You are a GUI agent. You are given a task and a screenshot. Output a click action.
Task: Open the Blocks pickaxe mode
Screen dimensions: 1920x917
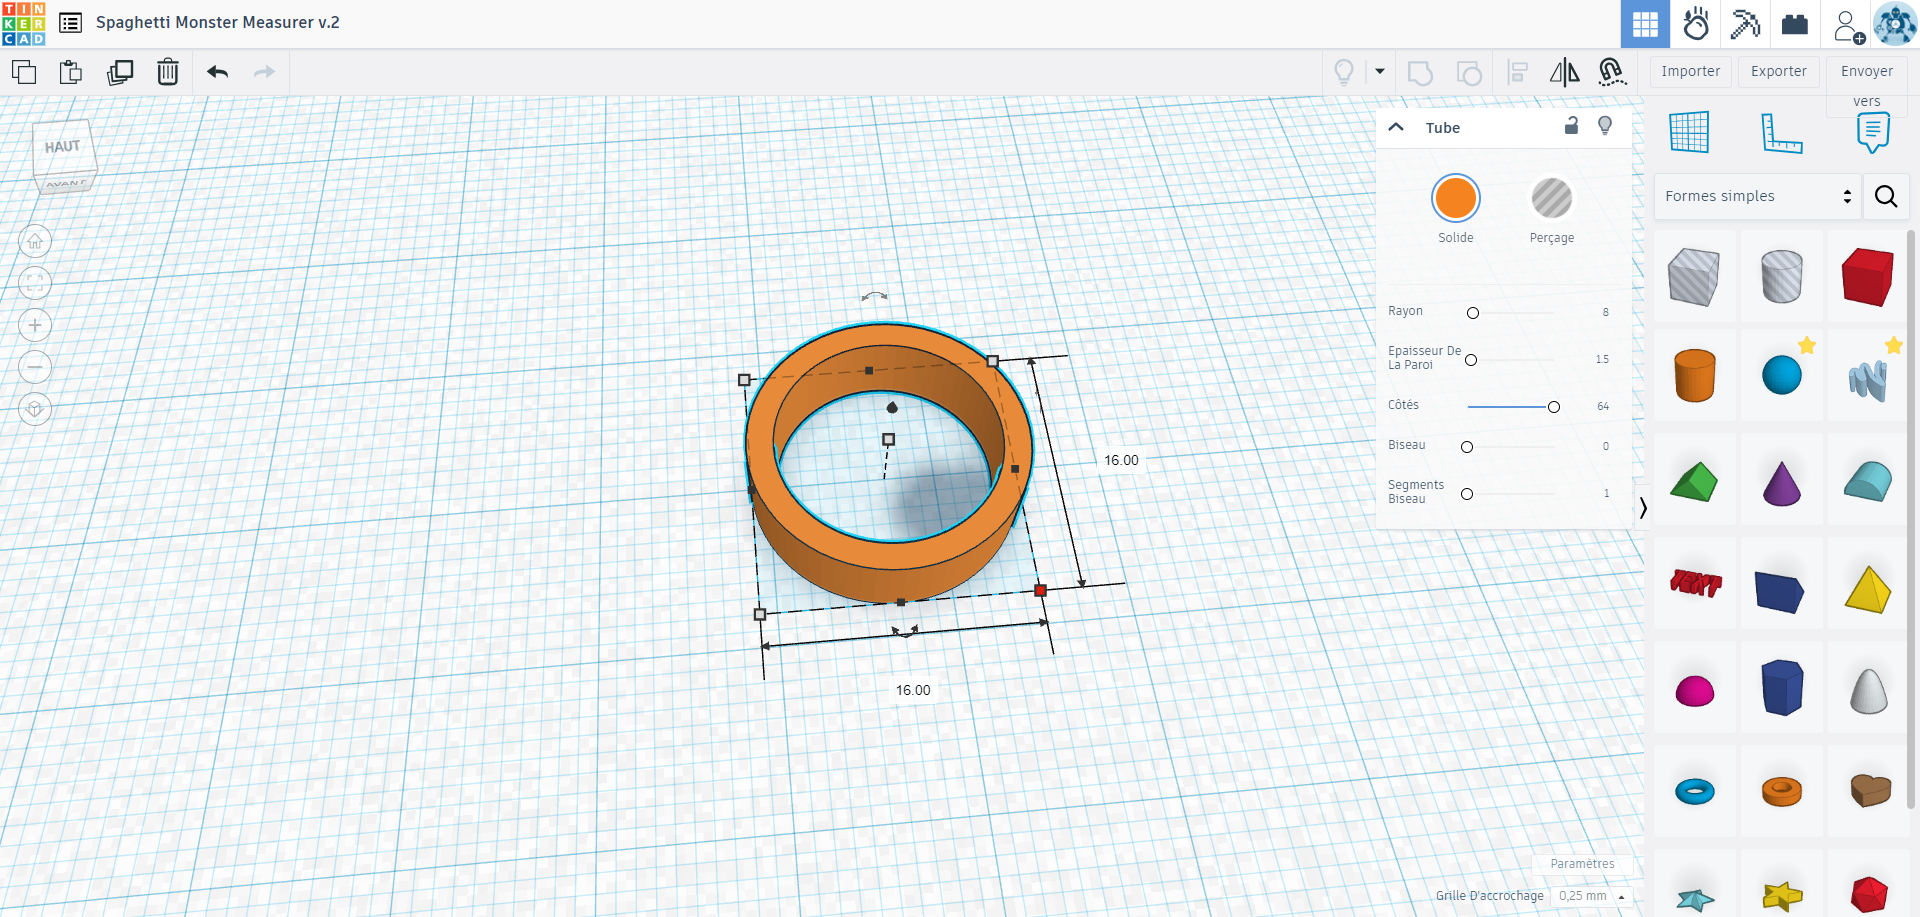pyautogui.click(x=1746, y=24)
